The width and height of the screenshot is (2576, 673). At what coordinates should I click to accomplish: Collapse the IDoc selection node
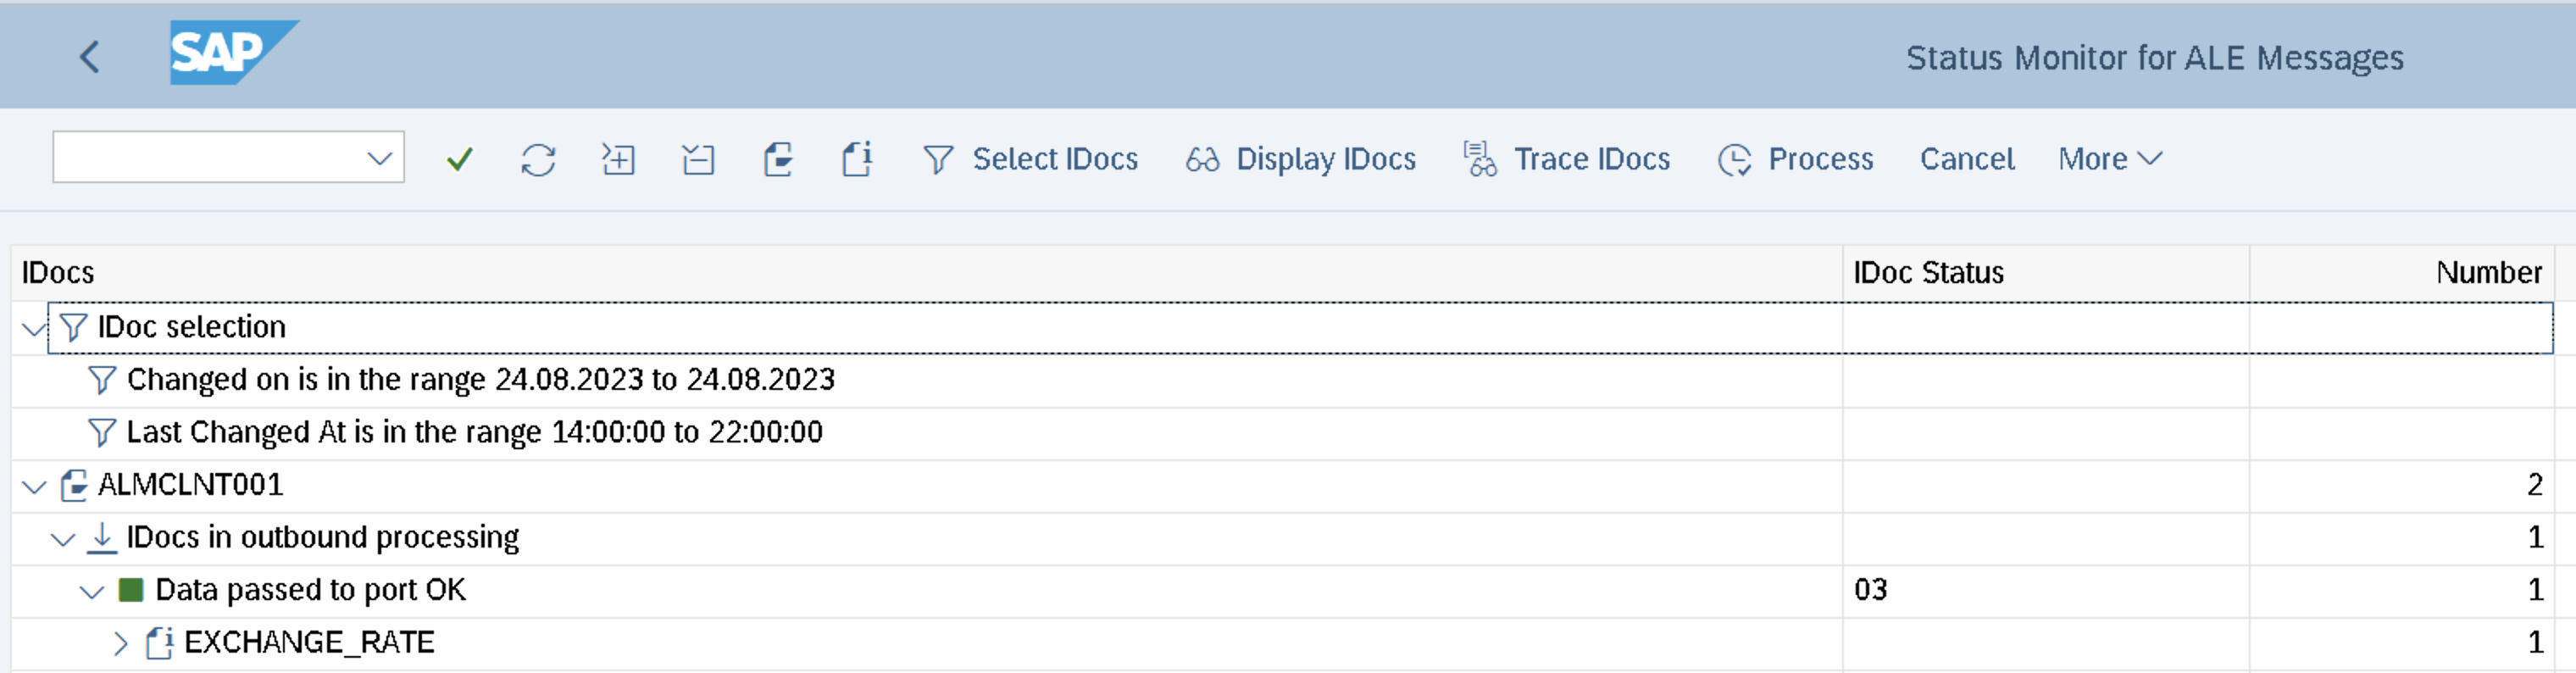[x=34, y=328]
